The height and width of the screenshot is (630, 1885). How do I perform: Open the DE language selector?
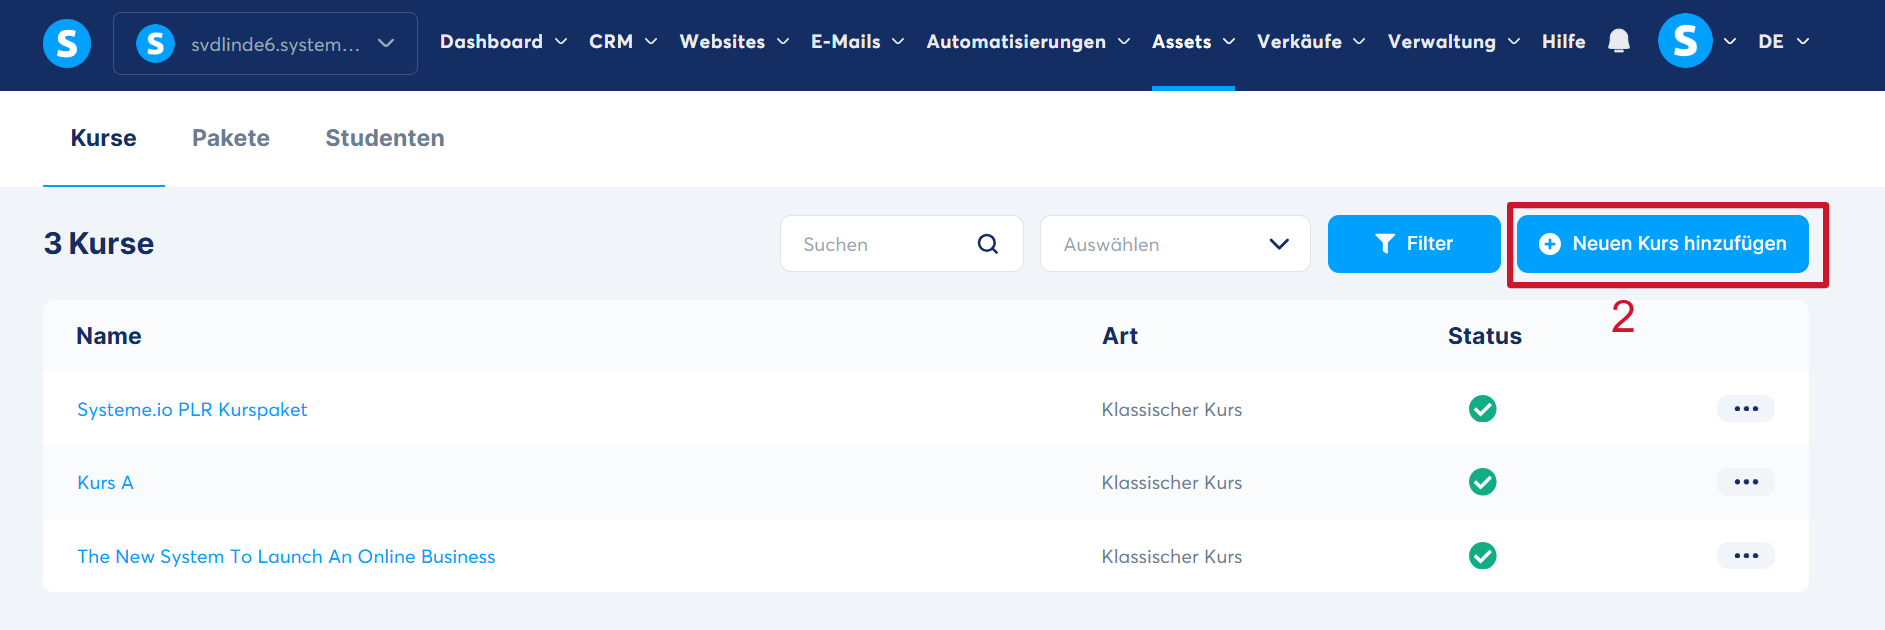[1783, 42]
